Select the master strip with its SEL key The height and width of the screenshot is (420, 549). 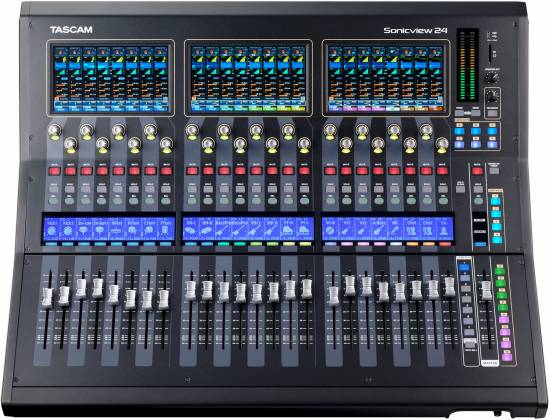pyautogui.click(x=478, y=201)
